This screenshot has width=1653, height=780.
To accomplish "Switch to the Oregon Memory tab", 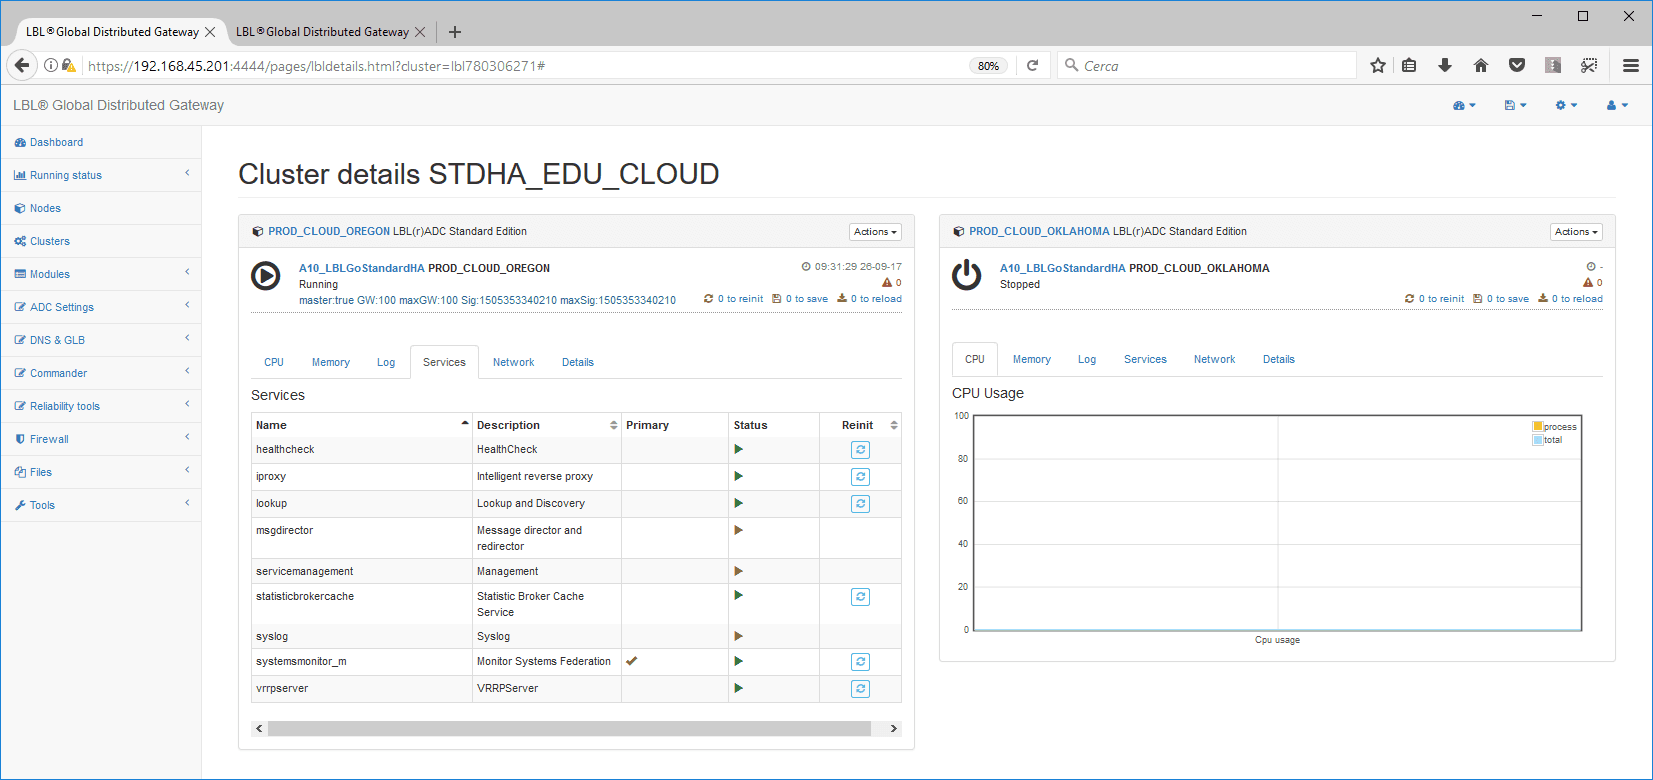I will coord(331,362).
